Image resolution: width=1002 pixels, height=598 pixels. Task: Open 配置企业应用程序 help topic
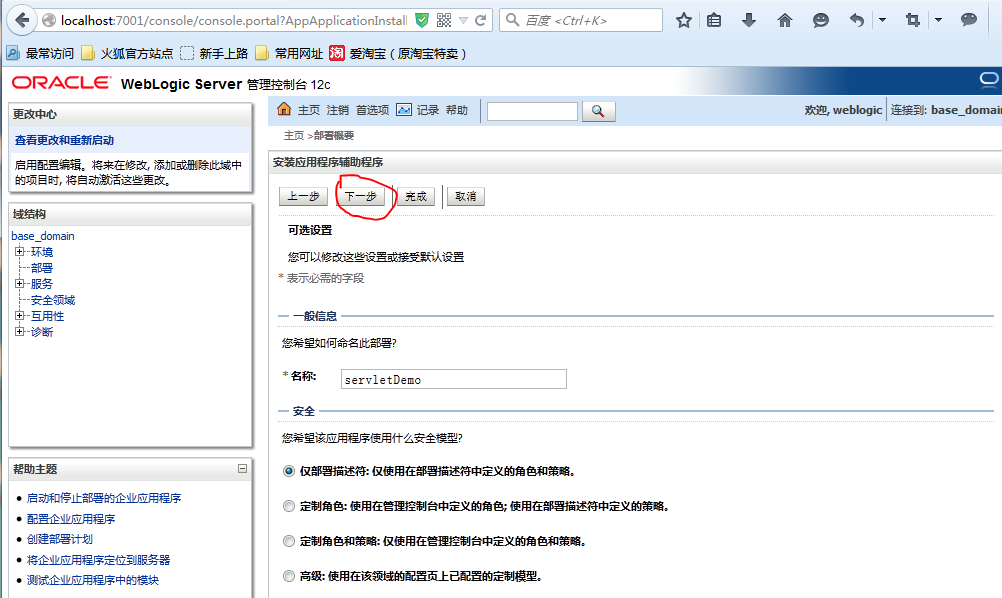pyautogui.click(x=71, y=519)
